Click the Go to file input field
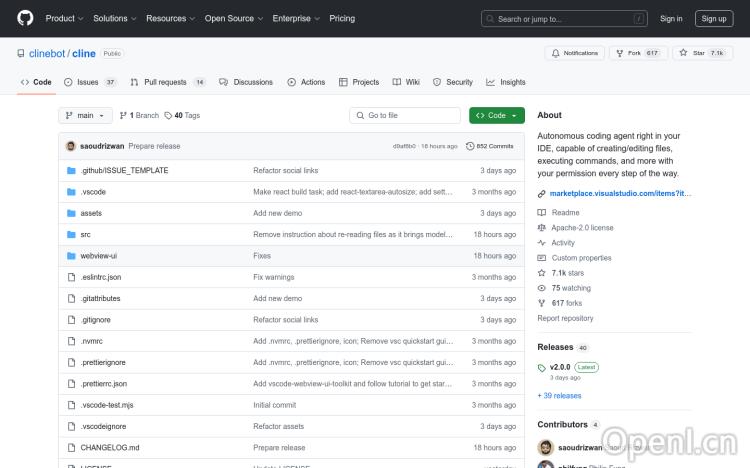Screen dimensions: 750x468 [x=410, y=116]
